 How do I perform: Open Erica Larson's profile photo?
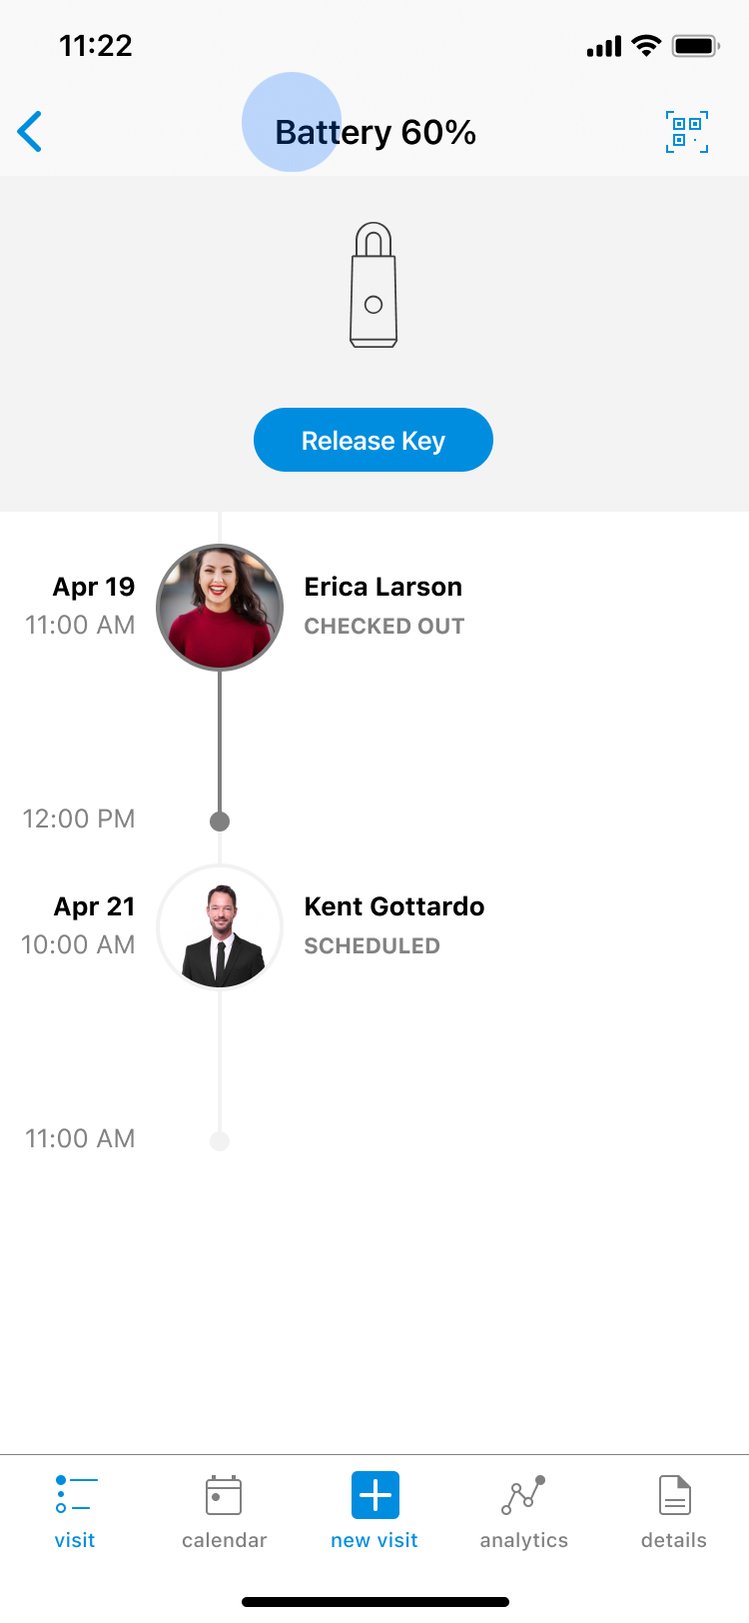point(220,607)
